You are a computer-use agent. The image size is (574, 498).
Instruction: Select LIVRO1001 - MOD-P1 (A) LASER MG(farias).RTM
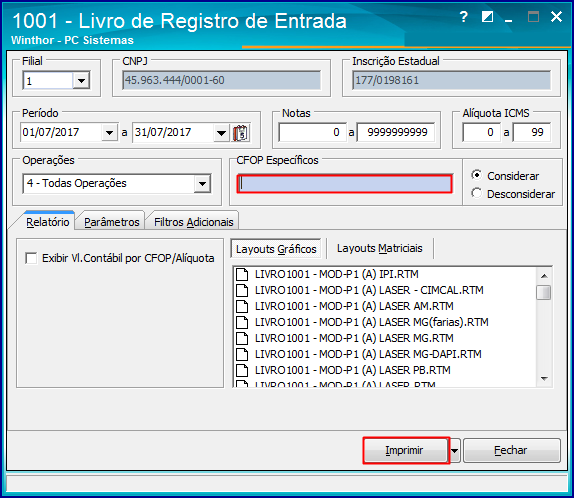(372, 322)
